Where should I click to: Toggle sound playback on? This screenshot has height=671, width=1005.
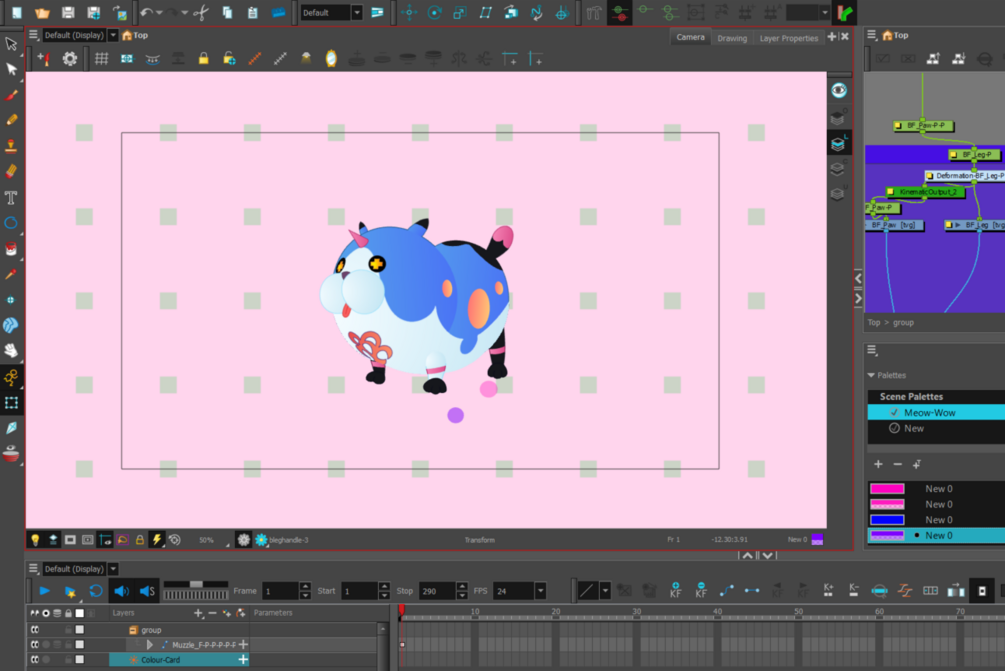119,591
